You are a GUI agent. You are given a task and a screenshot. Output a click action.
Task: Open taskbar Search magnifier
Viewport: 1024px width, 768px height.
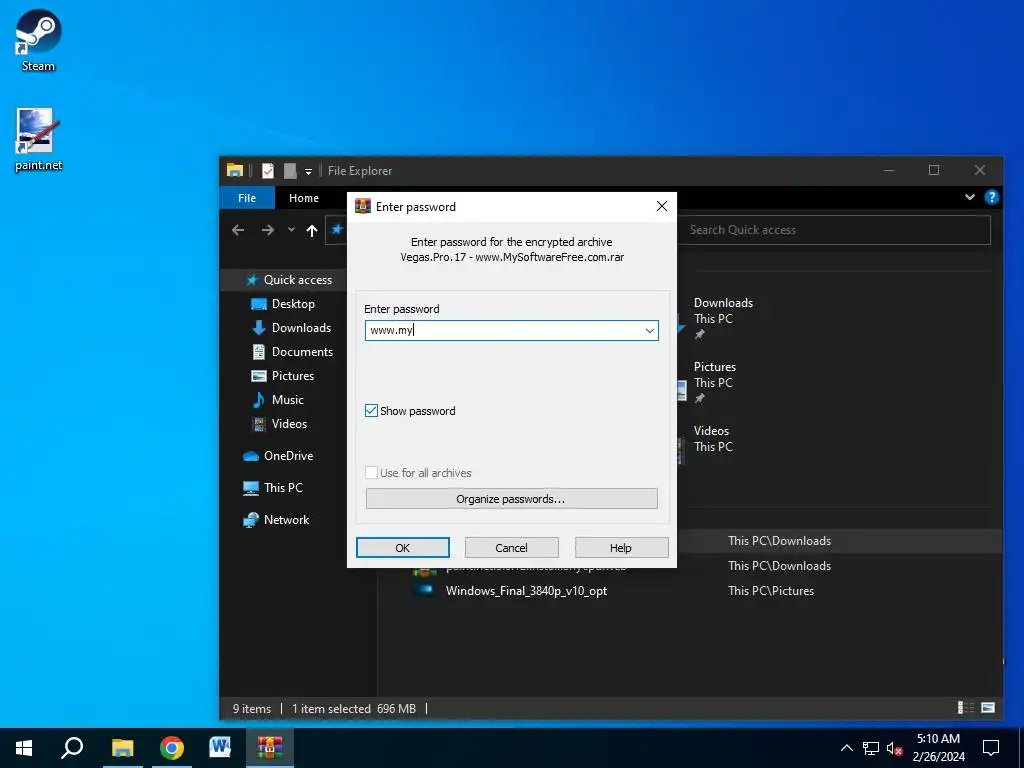pos(72,748)
